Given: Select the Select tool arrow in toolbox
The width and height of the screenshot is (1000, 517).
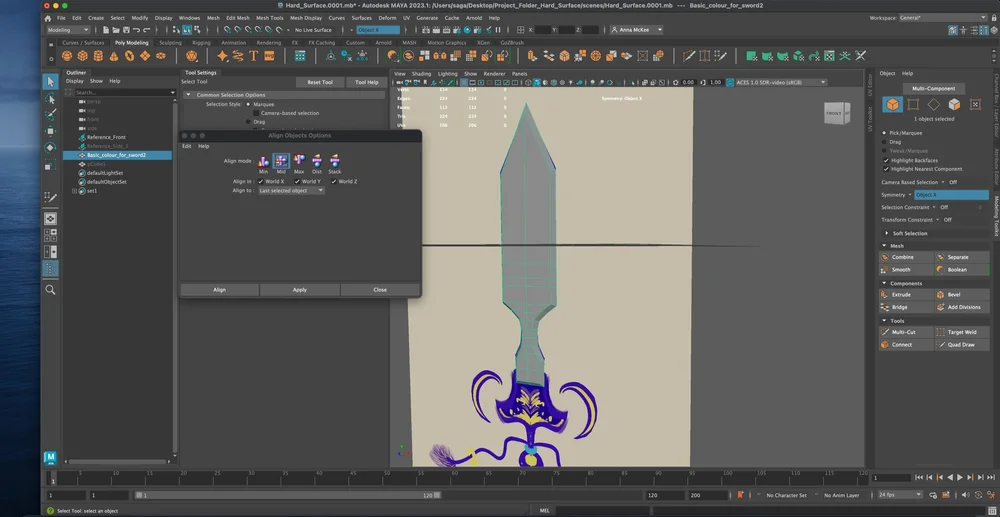Looking at the screenshot, I should [x=50, y=82].
